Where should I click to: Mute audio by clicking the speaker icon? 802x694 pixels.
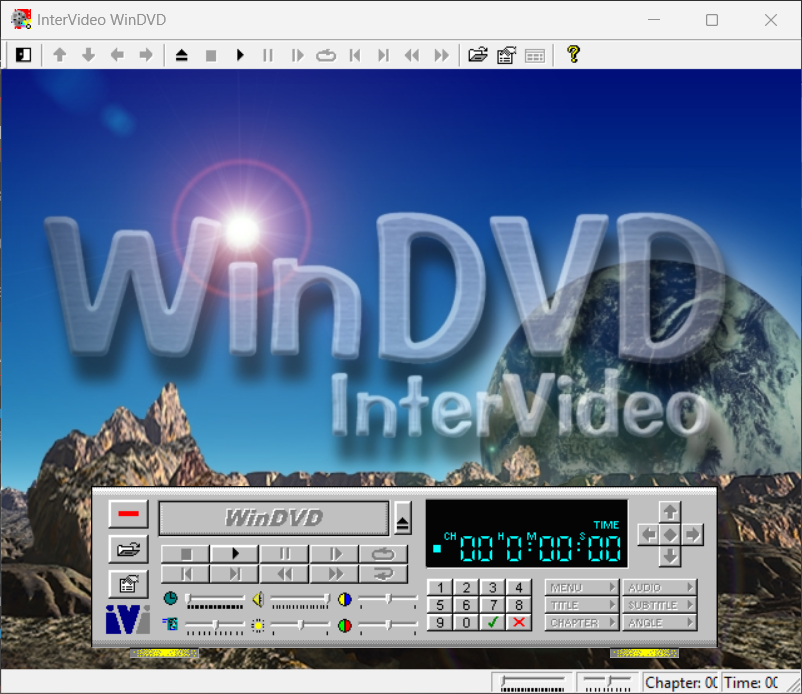coord(258,599)
